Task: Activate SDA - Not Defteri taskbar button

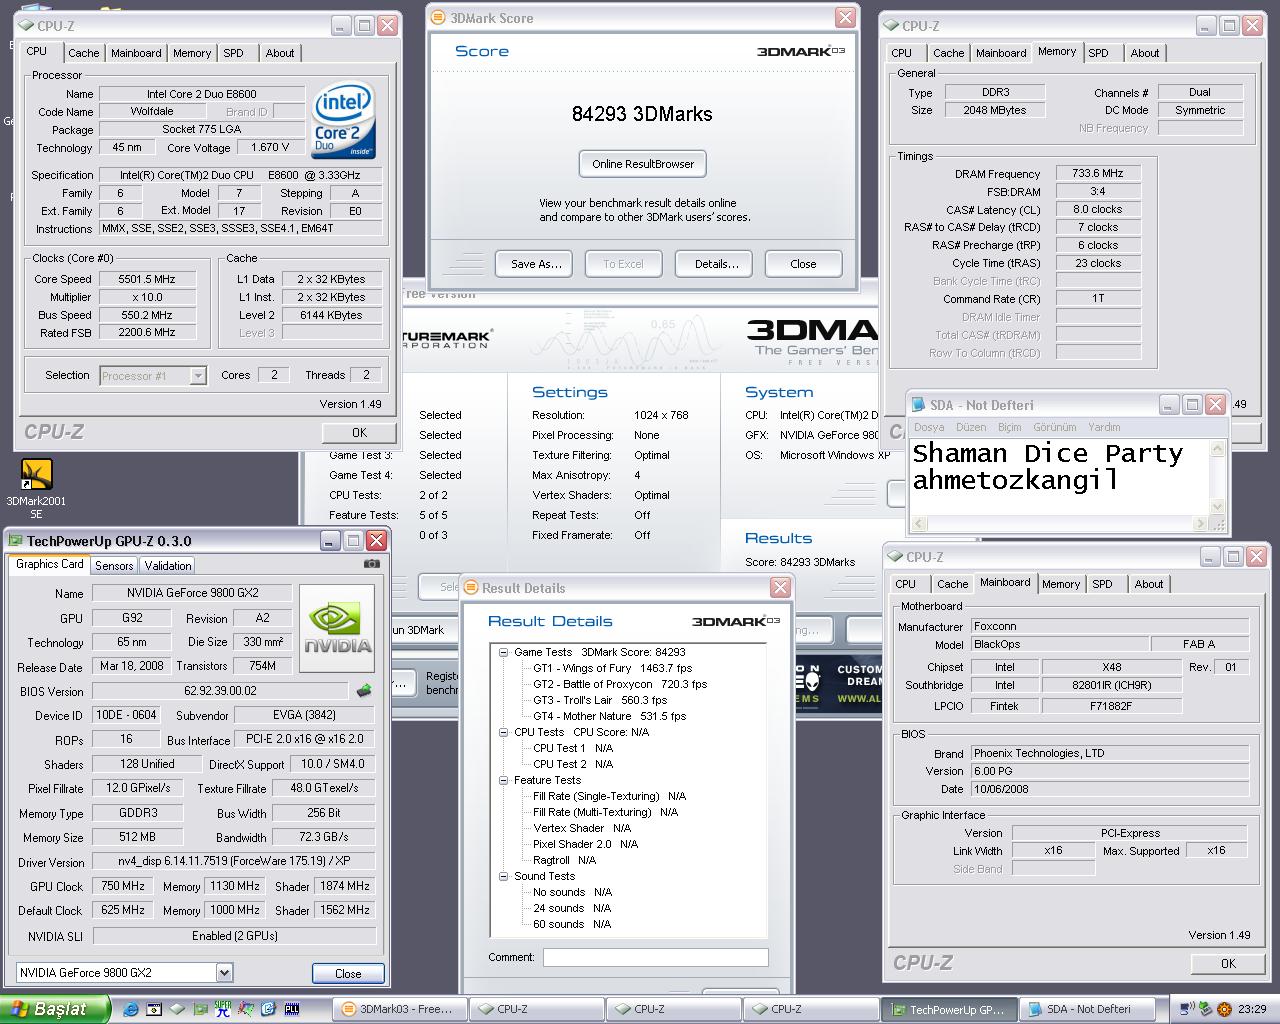Action: (x=1086, y=1009)
